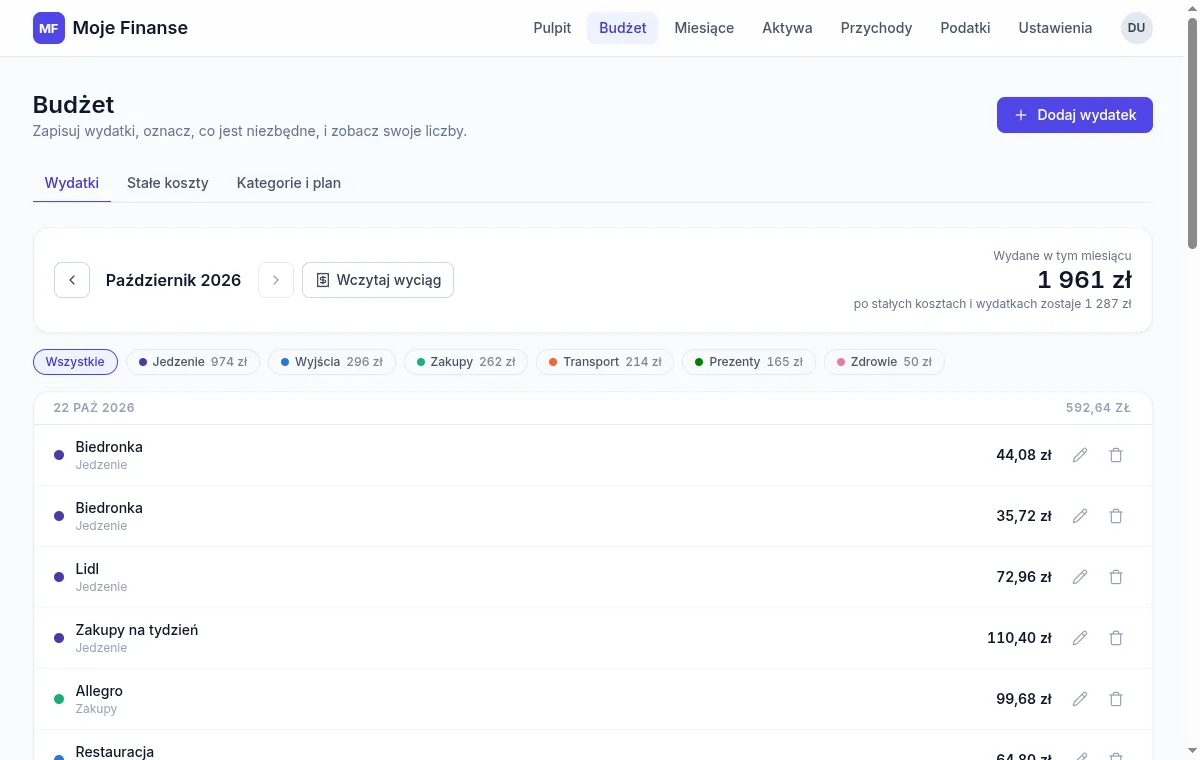Viewport: 1200px width, 760px height.
Task: Click the 22 PAŹ 2026 date header
Action: pos(94,408)
